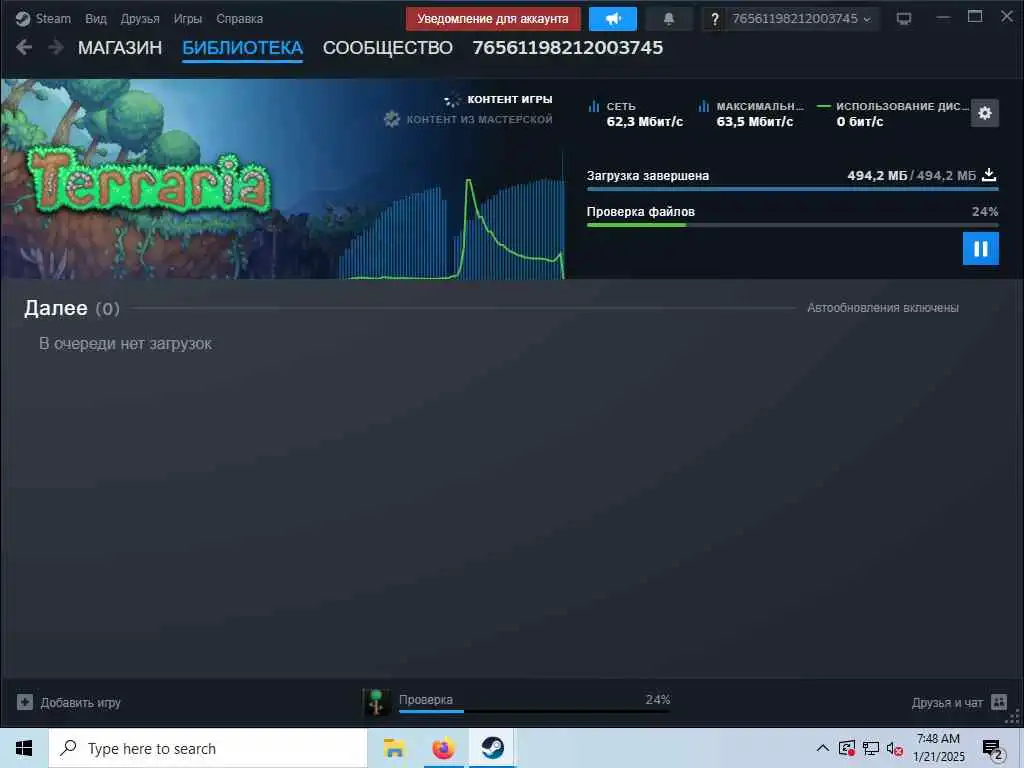Click the network tray icon
Viewport: 1024px width, 768px height.
(x=871, y=748)
